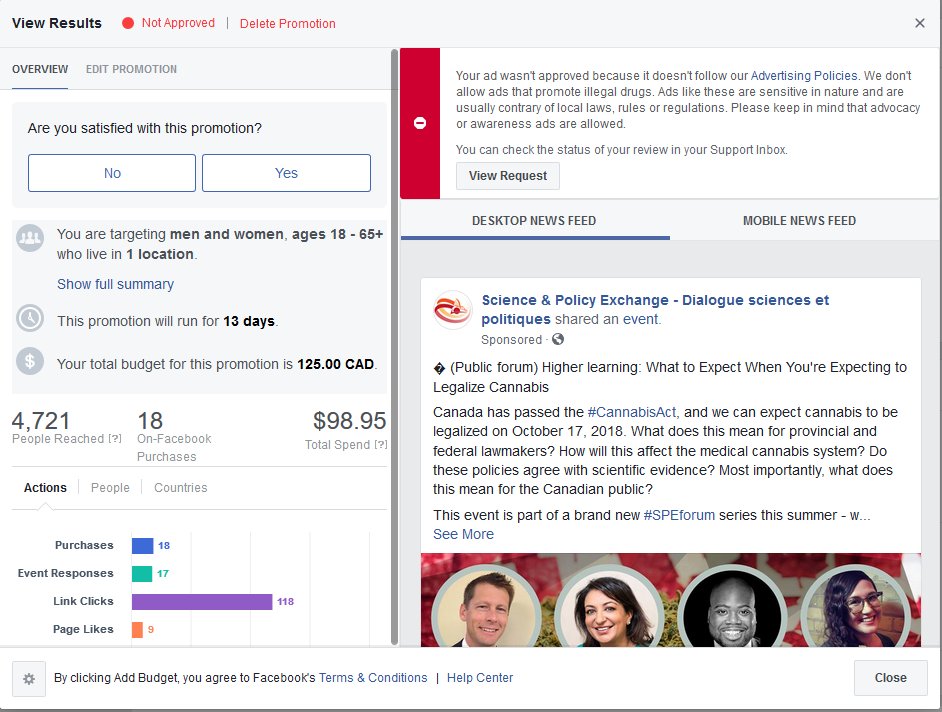Click the left panel vertical scrollbar

[394, 347]
